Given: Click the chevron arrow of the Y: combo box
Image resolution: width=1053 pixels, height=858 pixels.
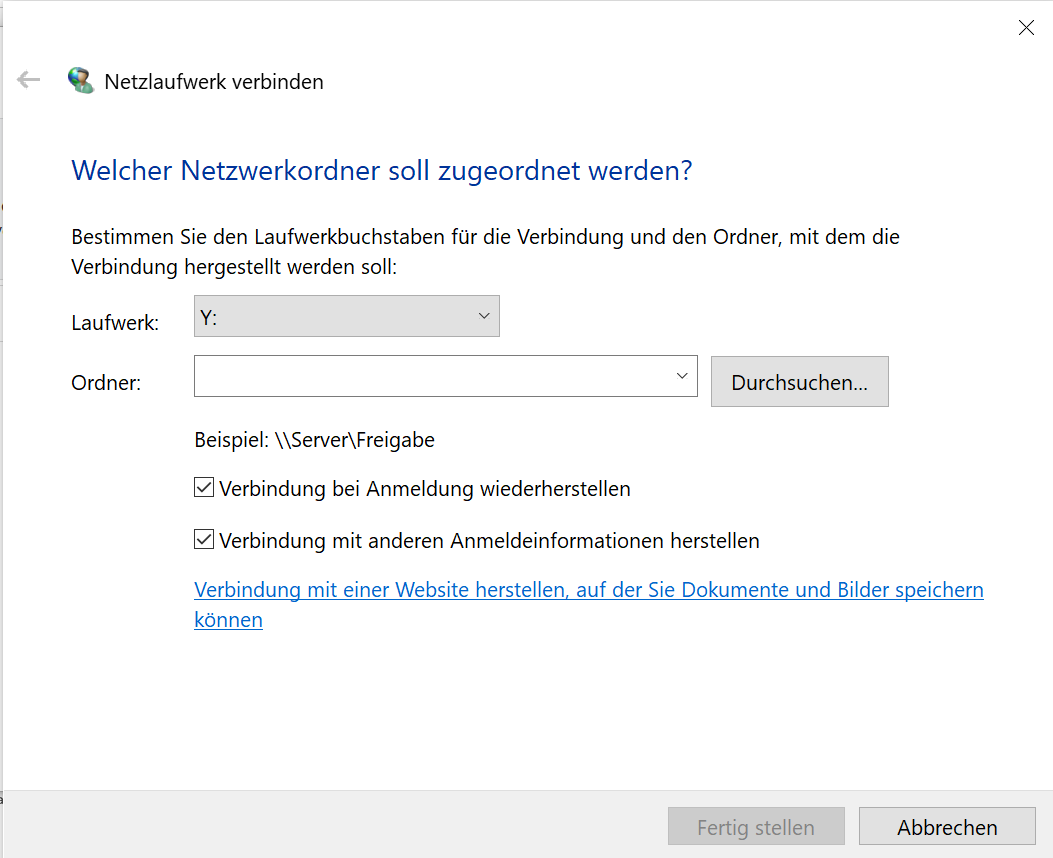Looking at the screenshot, I should pyautogui.click(x=484, y=317).
